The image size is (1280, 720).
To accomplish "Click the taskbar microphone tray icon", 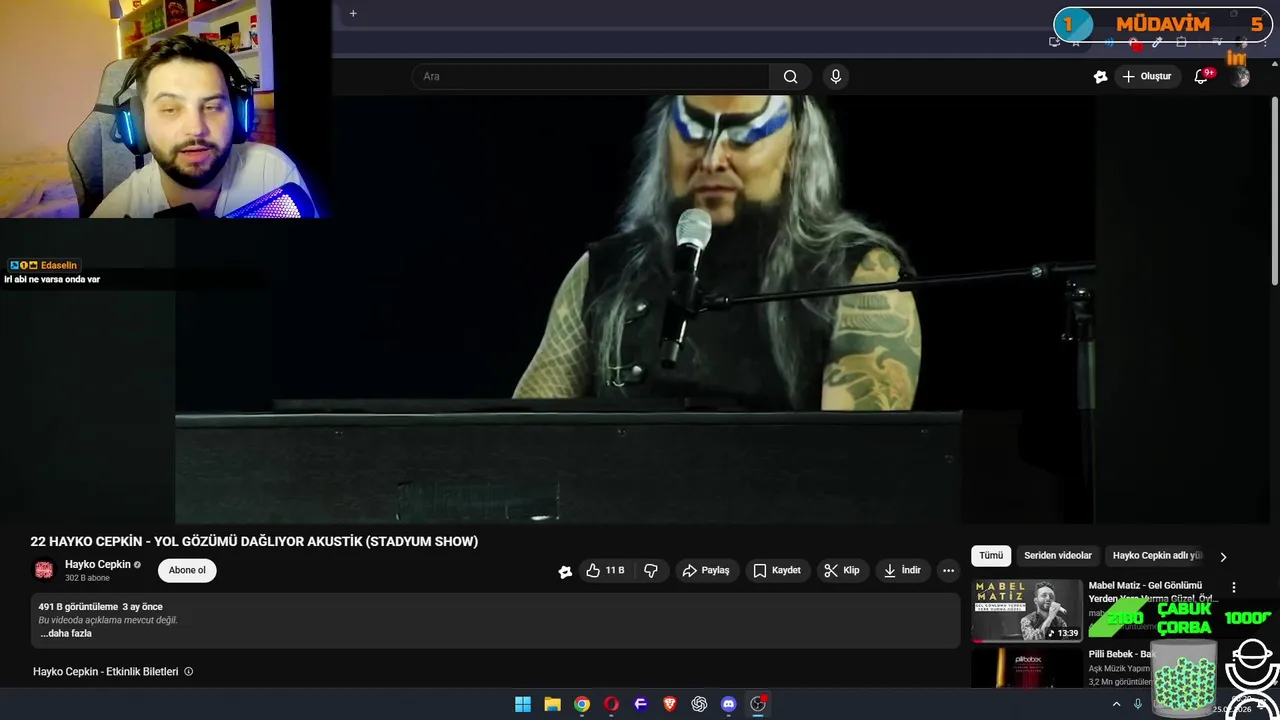I will click(1137, 704).
